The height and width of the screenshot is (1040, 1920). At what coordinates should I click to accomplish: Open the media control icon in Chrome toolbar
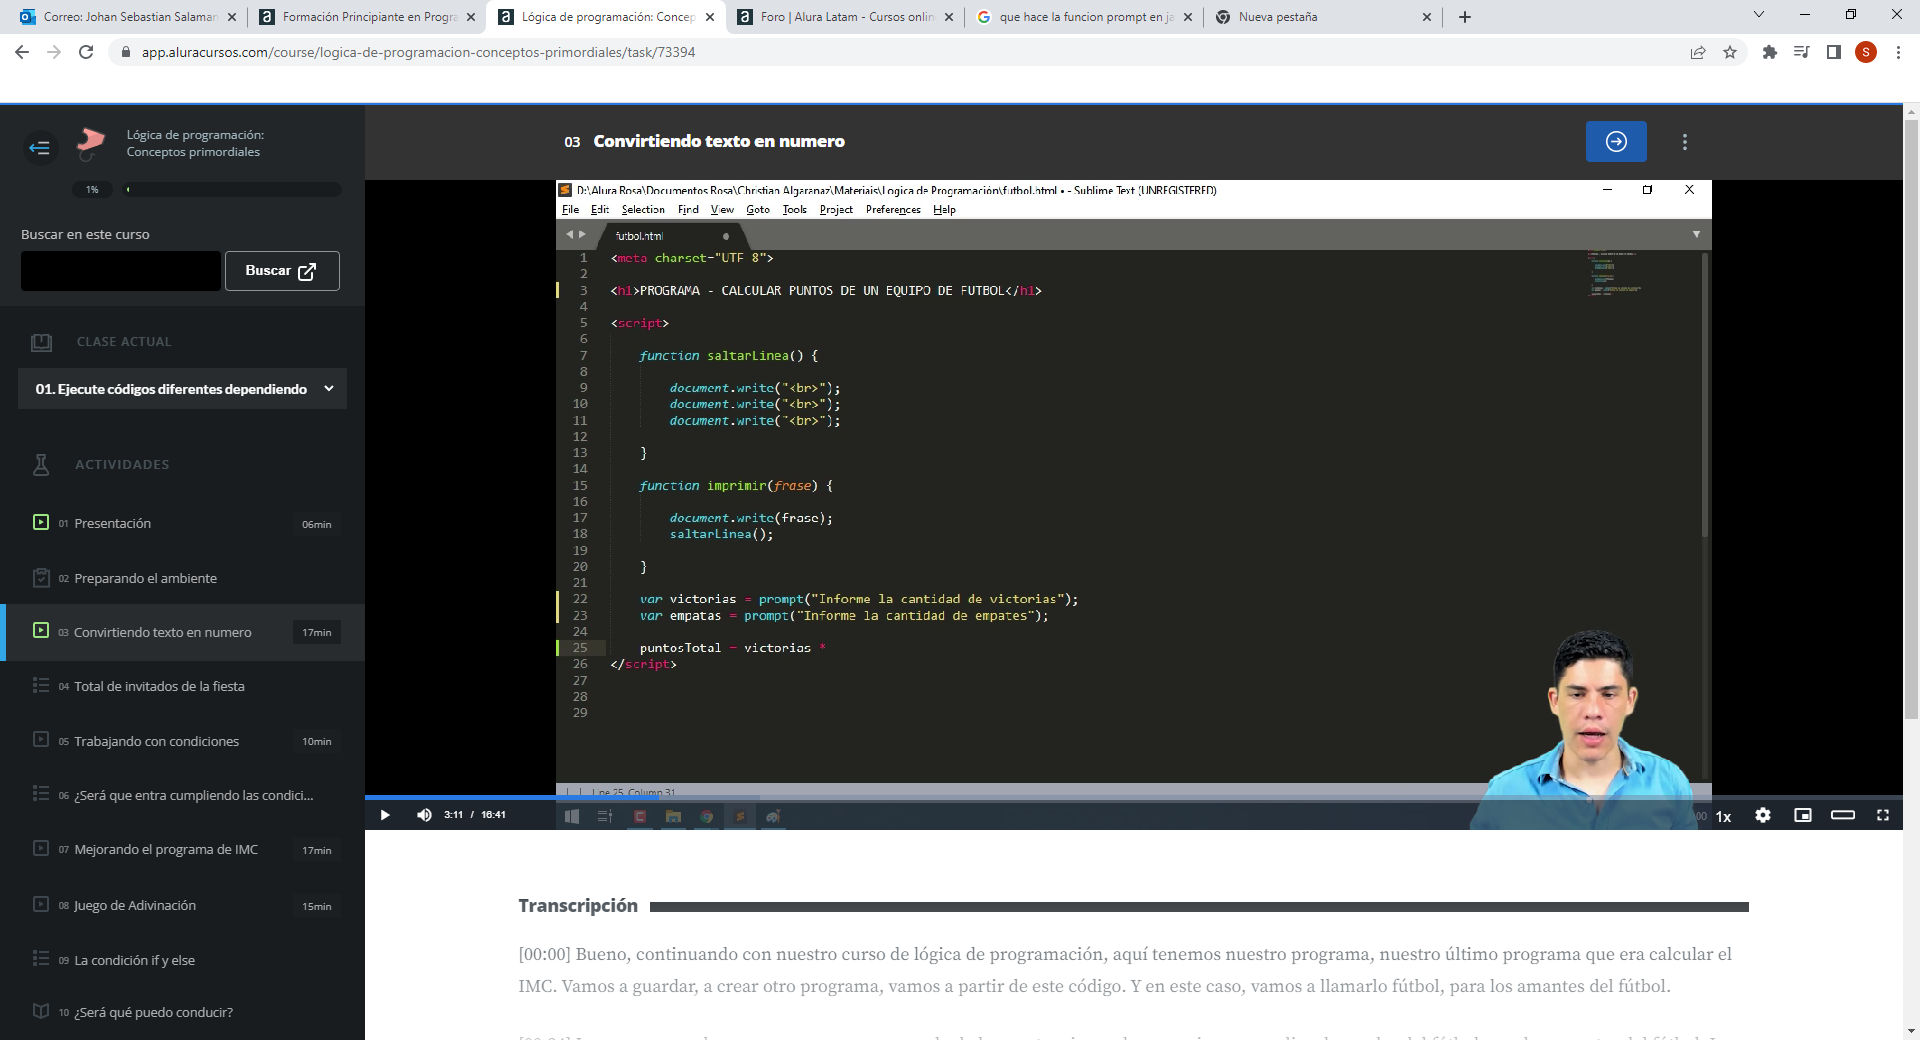click(1802, 52)
